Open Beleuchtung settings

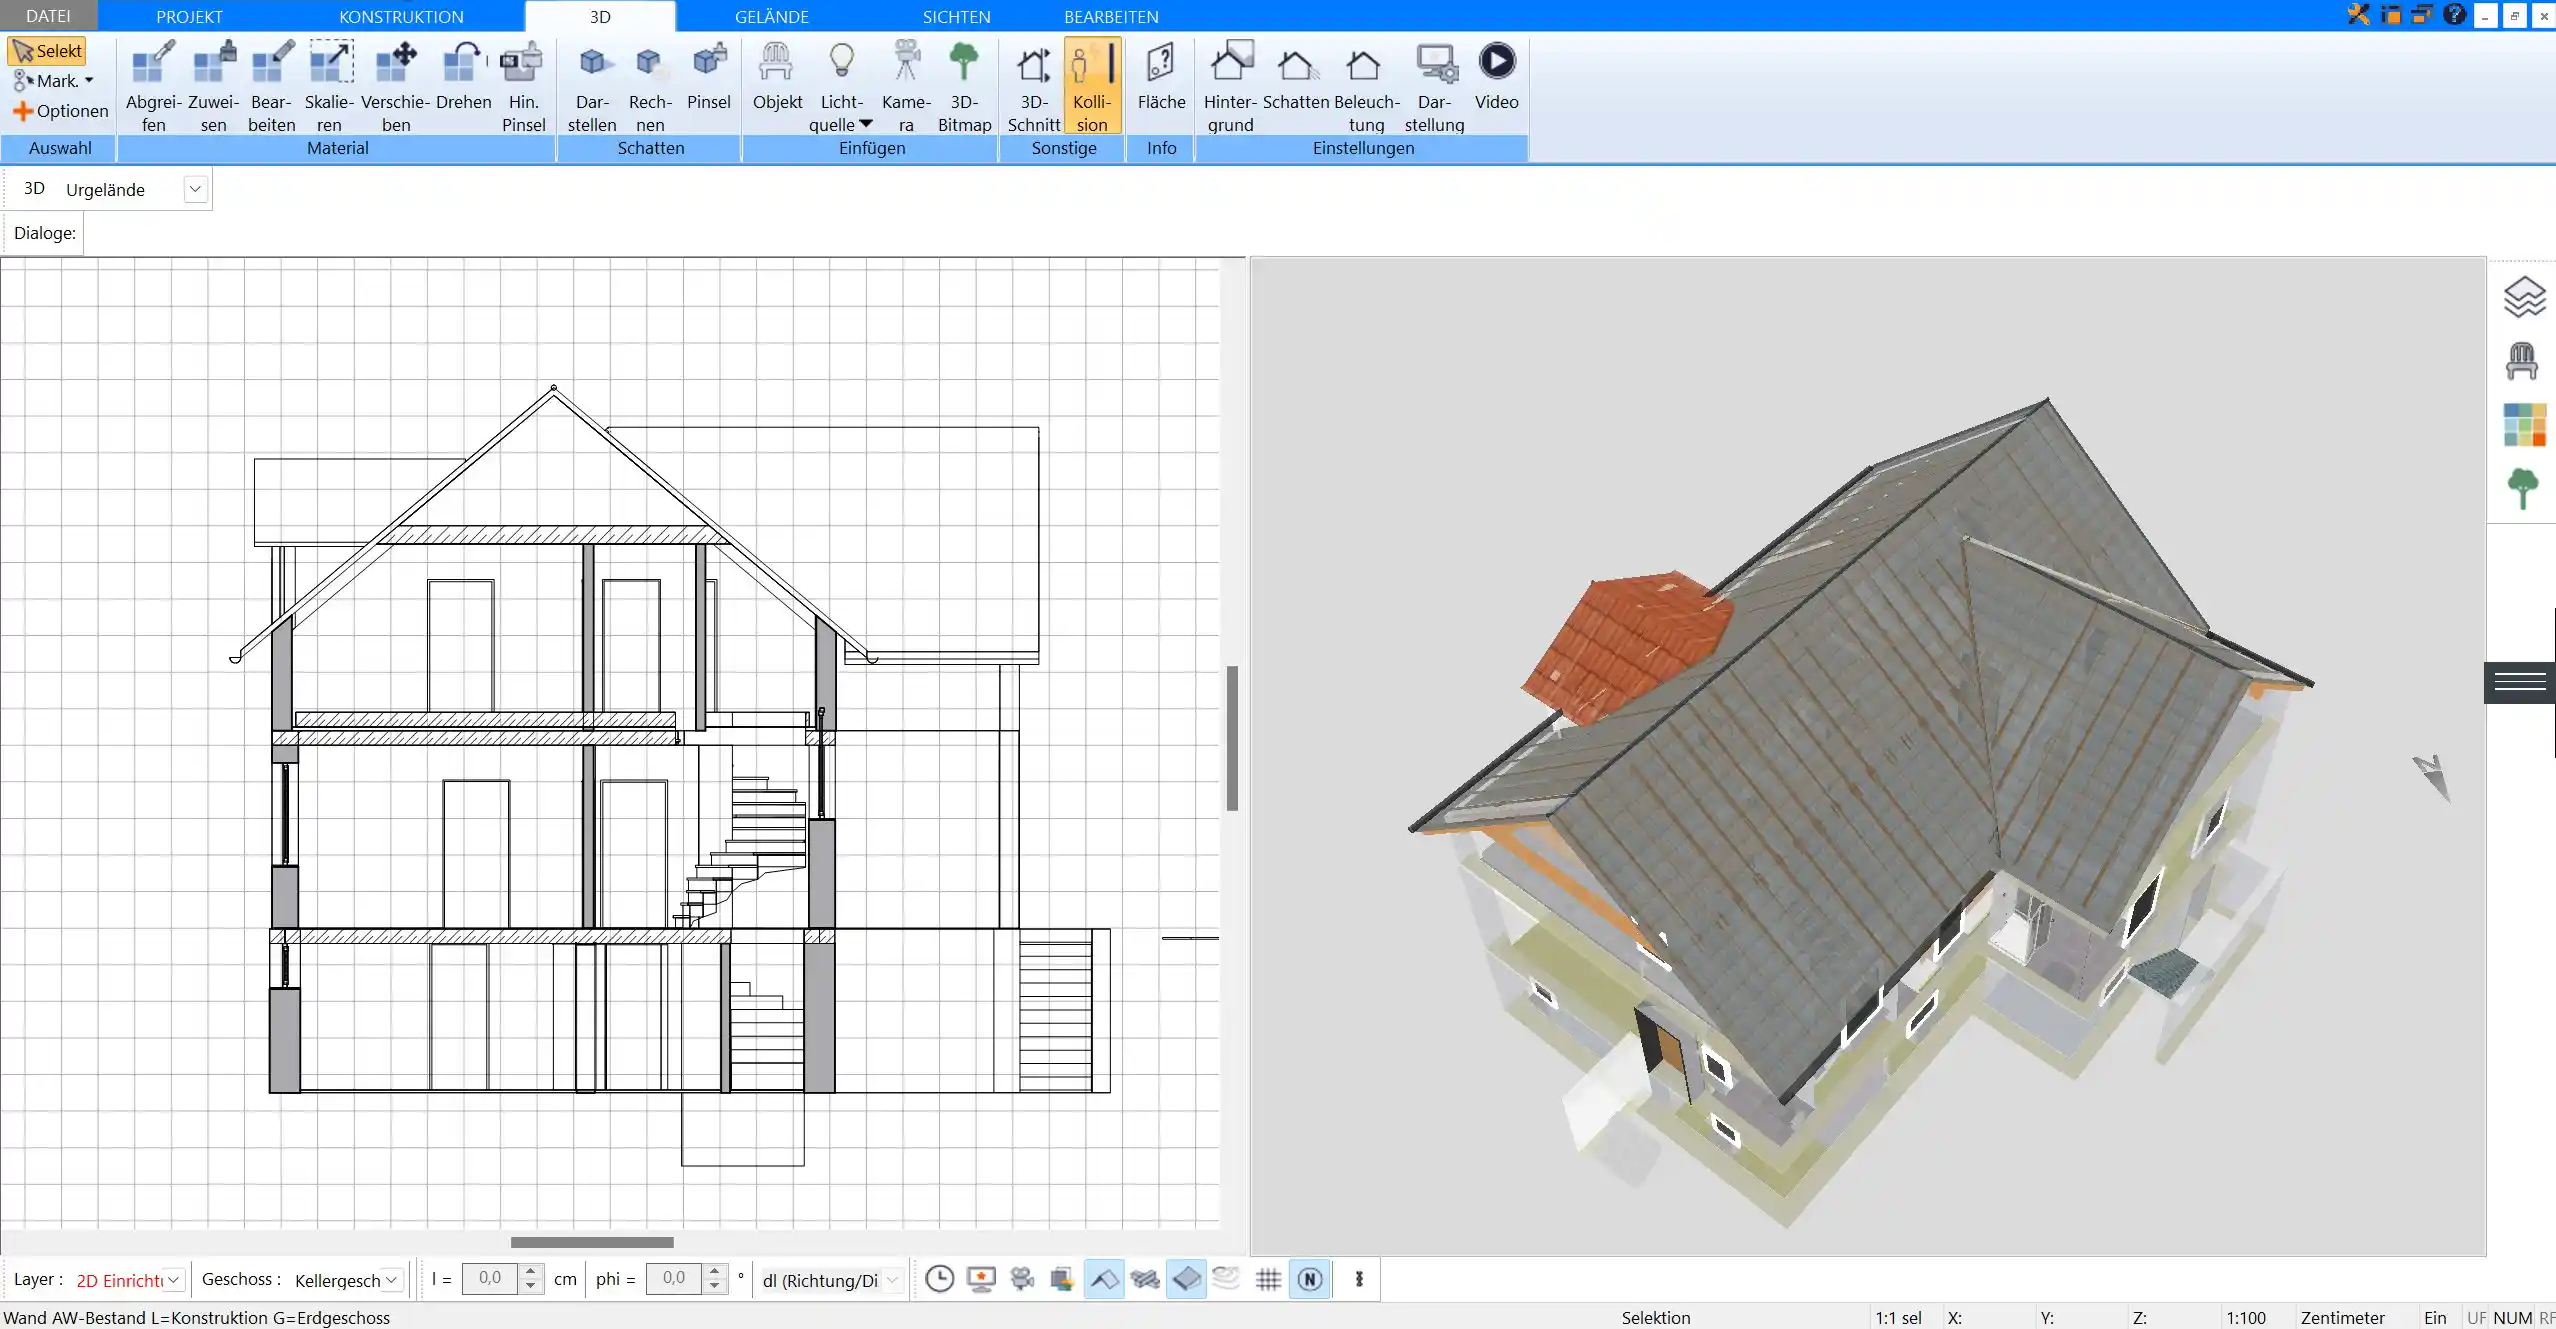1366,86
